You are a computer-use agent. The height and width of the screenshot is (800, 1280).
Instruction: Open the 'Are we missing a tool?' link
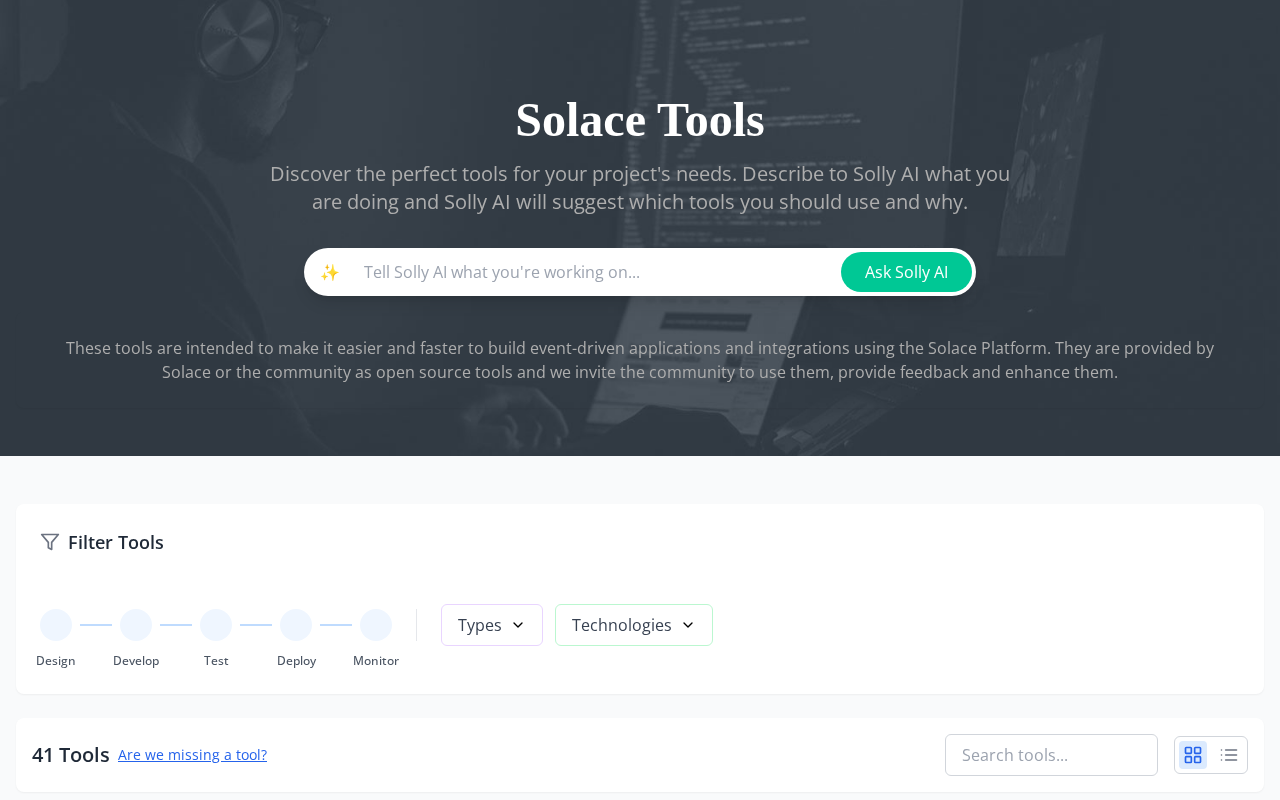click(x=192, y=755)
